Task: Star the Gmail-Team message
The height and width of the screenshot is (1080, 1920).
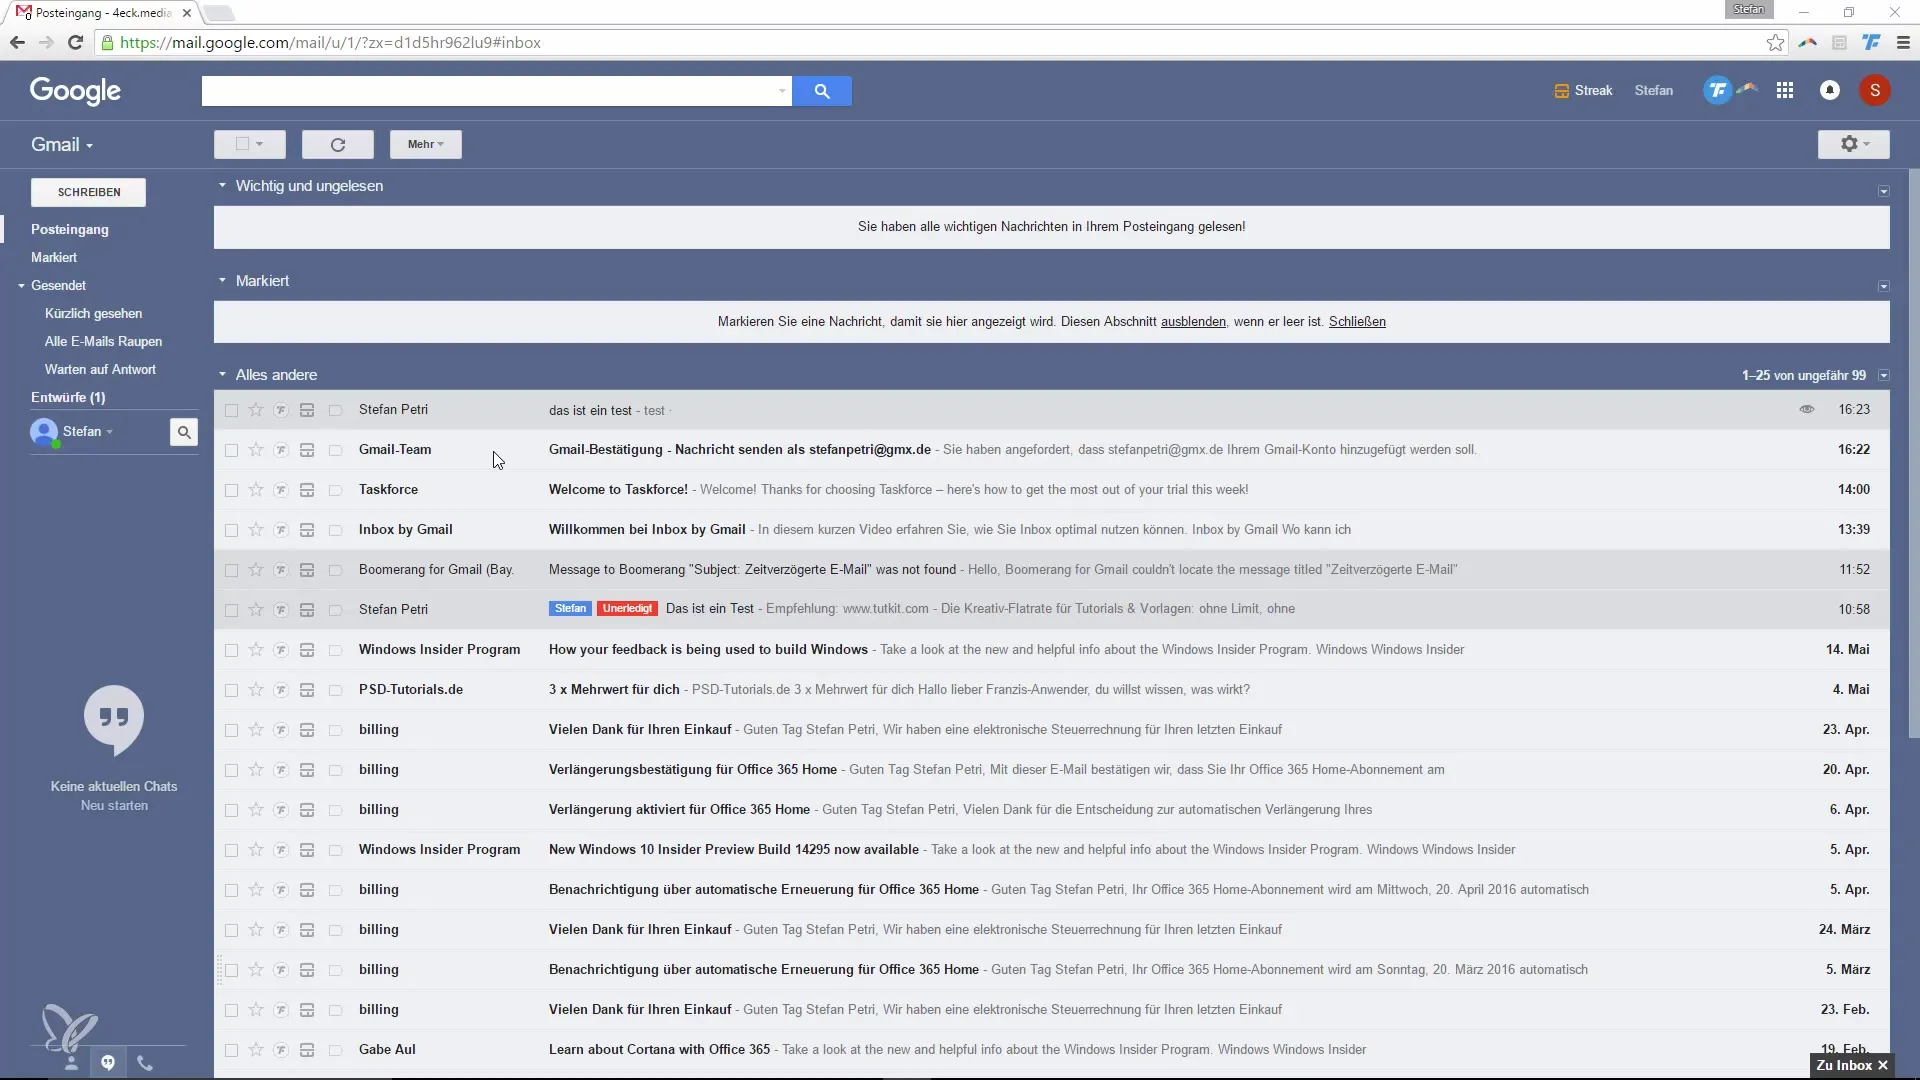Action: 256,450
